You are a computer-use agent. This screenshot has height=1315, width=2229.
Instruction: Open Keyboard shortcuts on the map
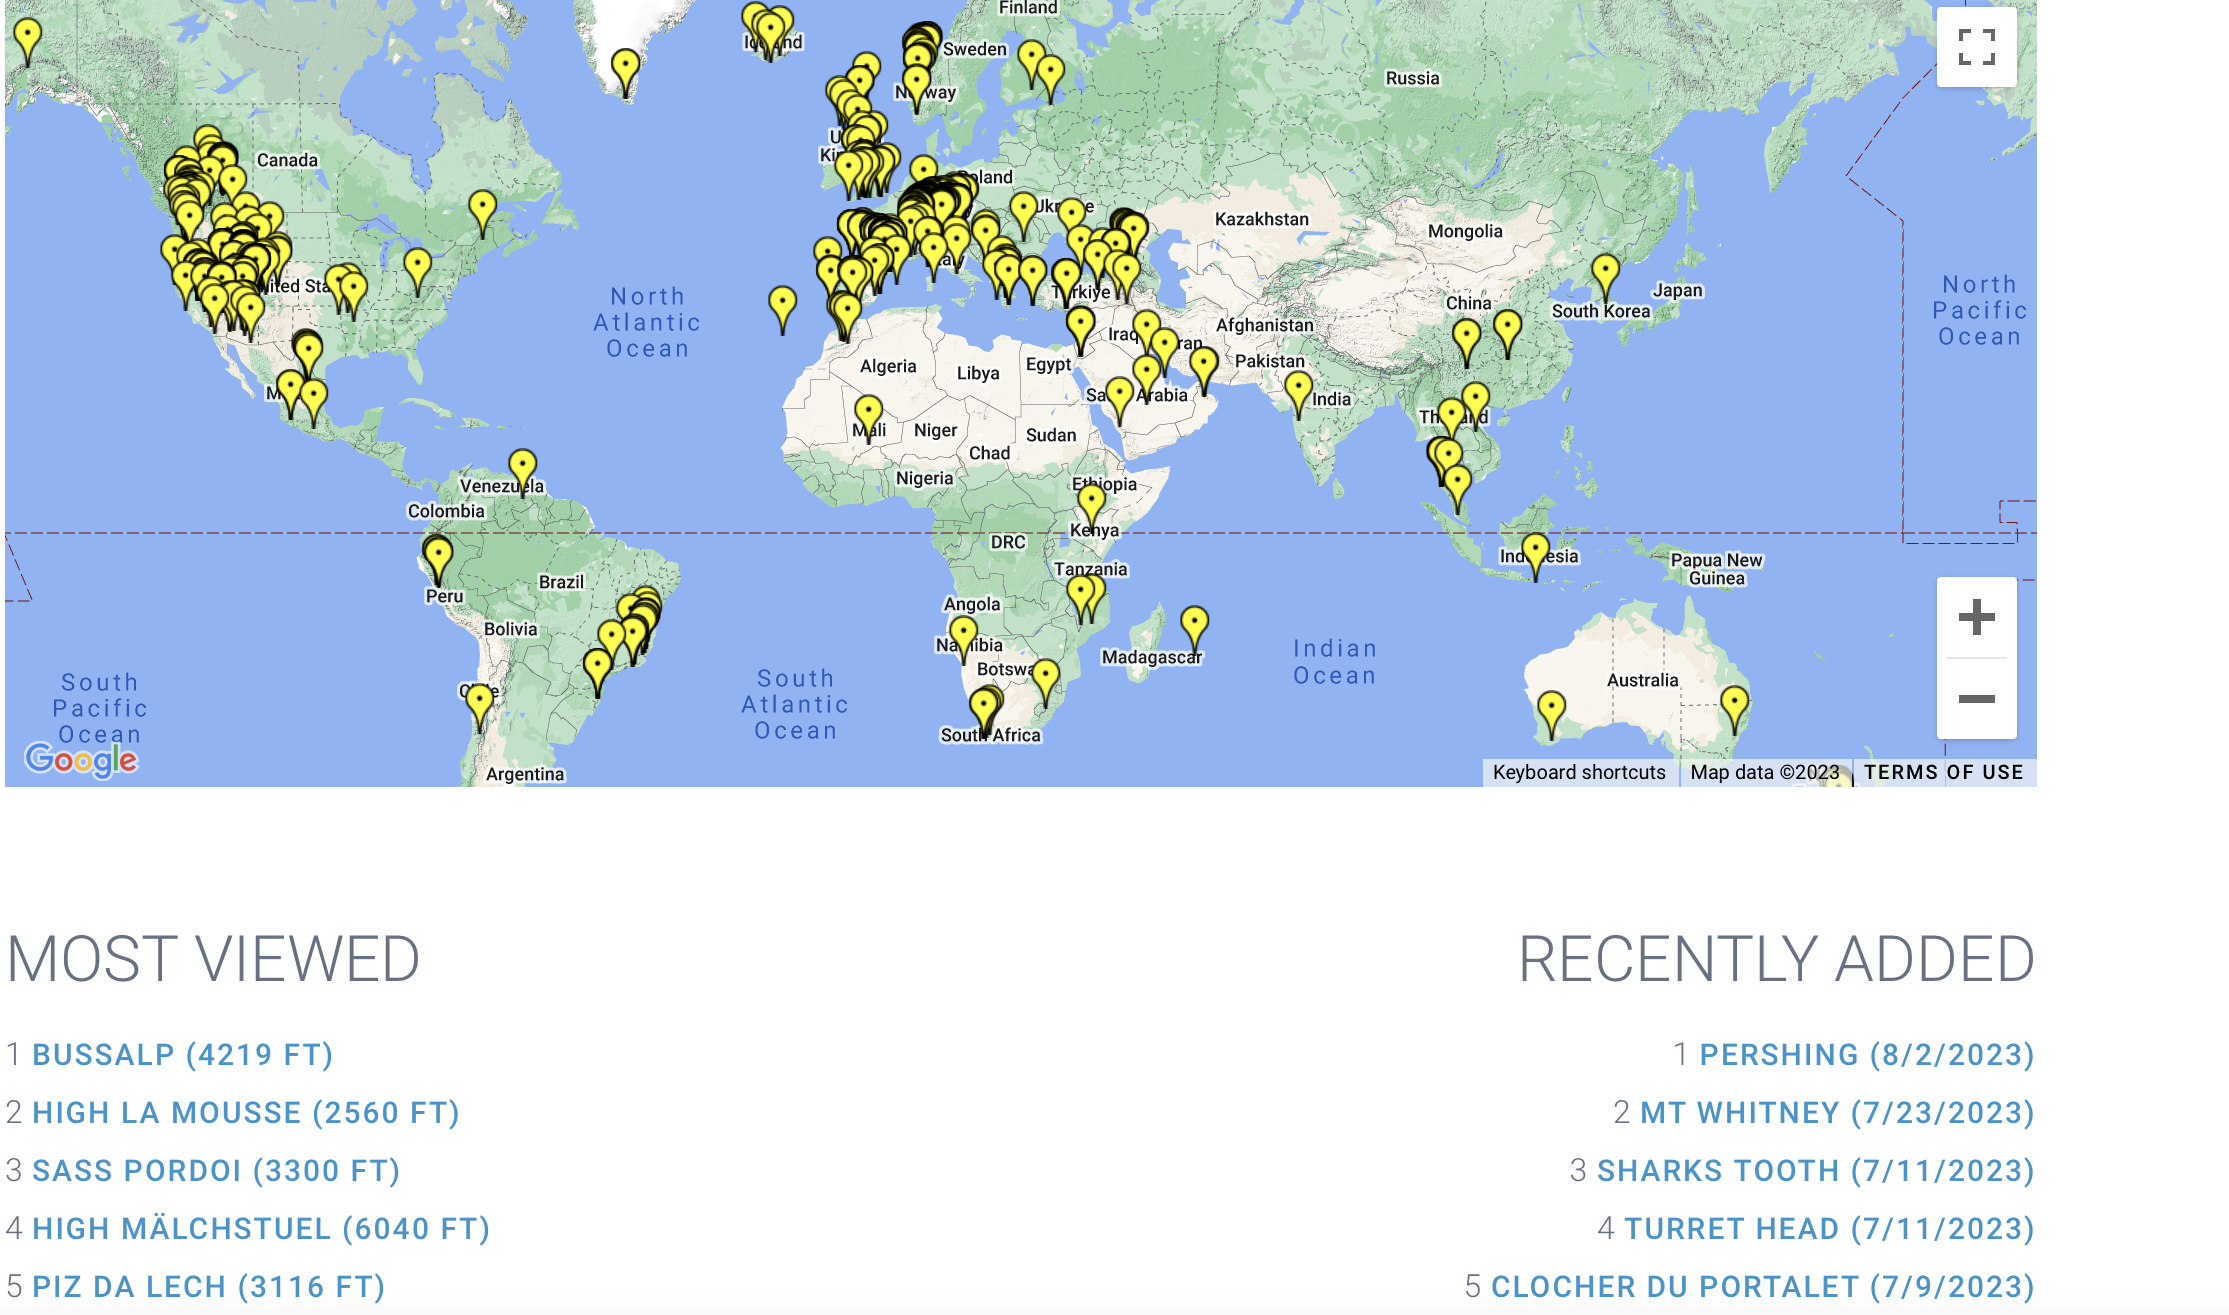1579,772
